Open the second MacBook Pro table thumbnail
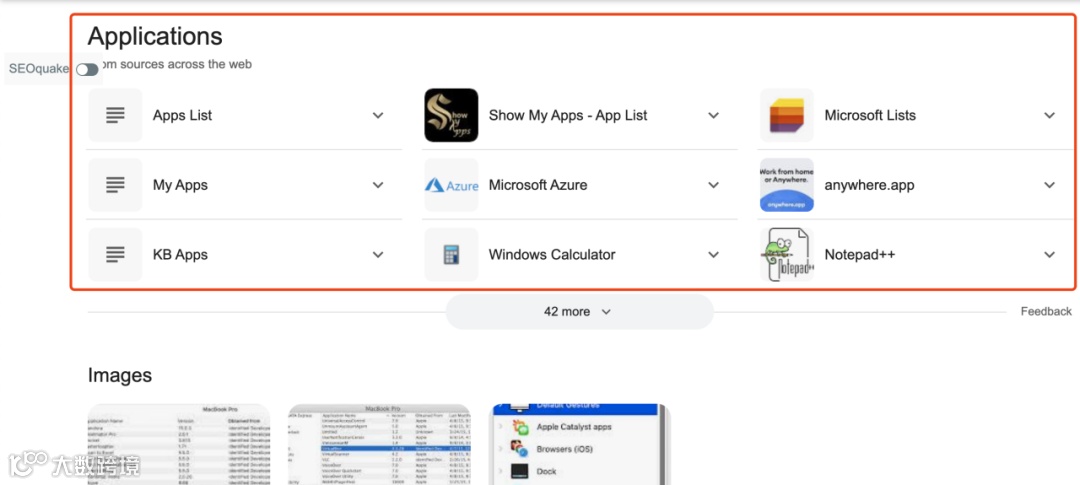This screenshot has height=485, width=1080. tap(380, 444)
